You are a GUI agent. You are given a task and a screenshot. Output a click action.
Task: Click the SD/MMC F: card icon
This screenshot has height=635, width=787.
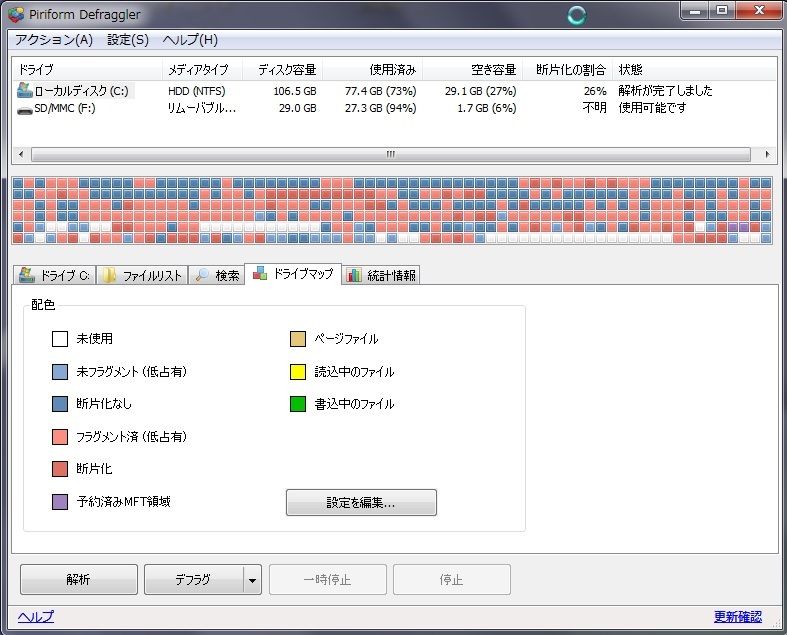tap(25, 109)
